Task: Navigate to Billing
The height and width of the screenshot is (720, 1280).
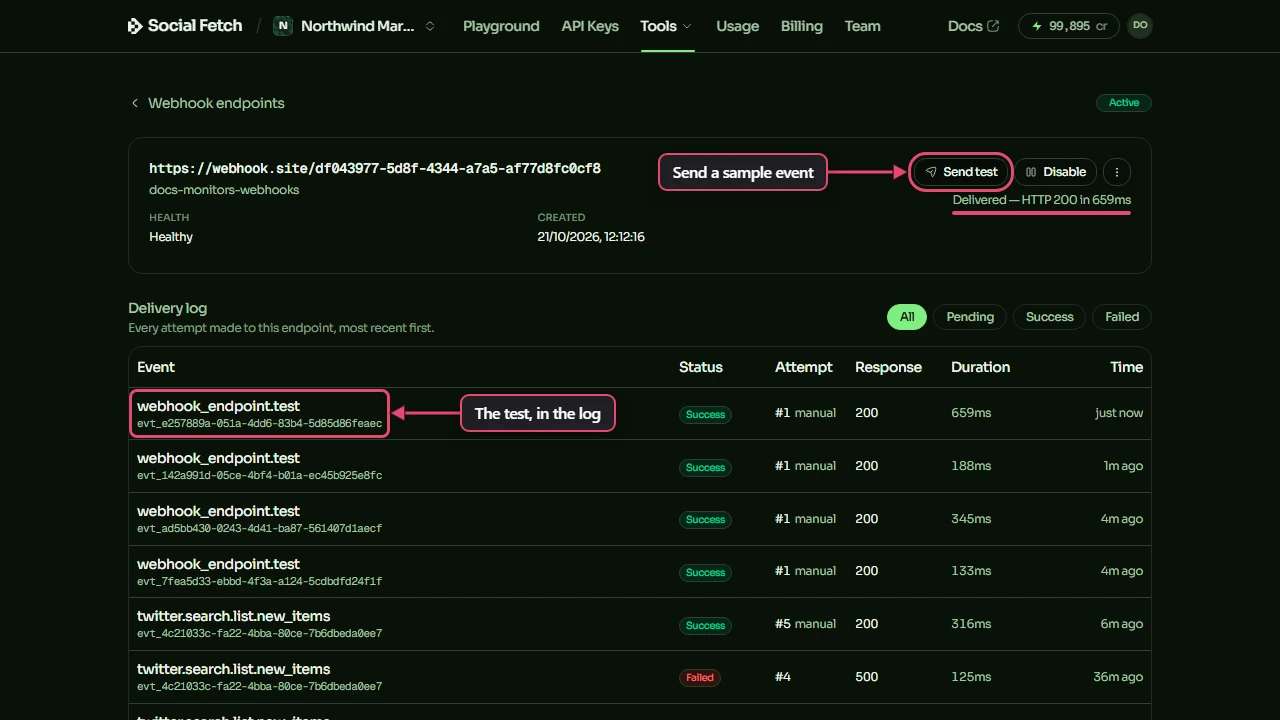Action: [802, 26]
